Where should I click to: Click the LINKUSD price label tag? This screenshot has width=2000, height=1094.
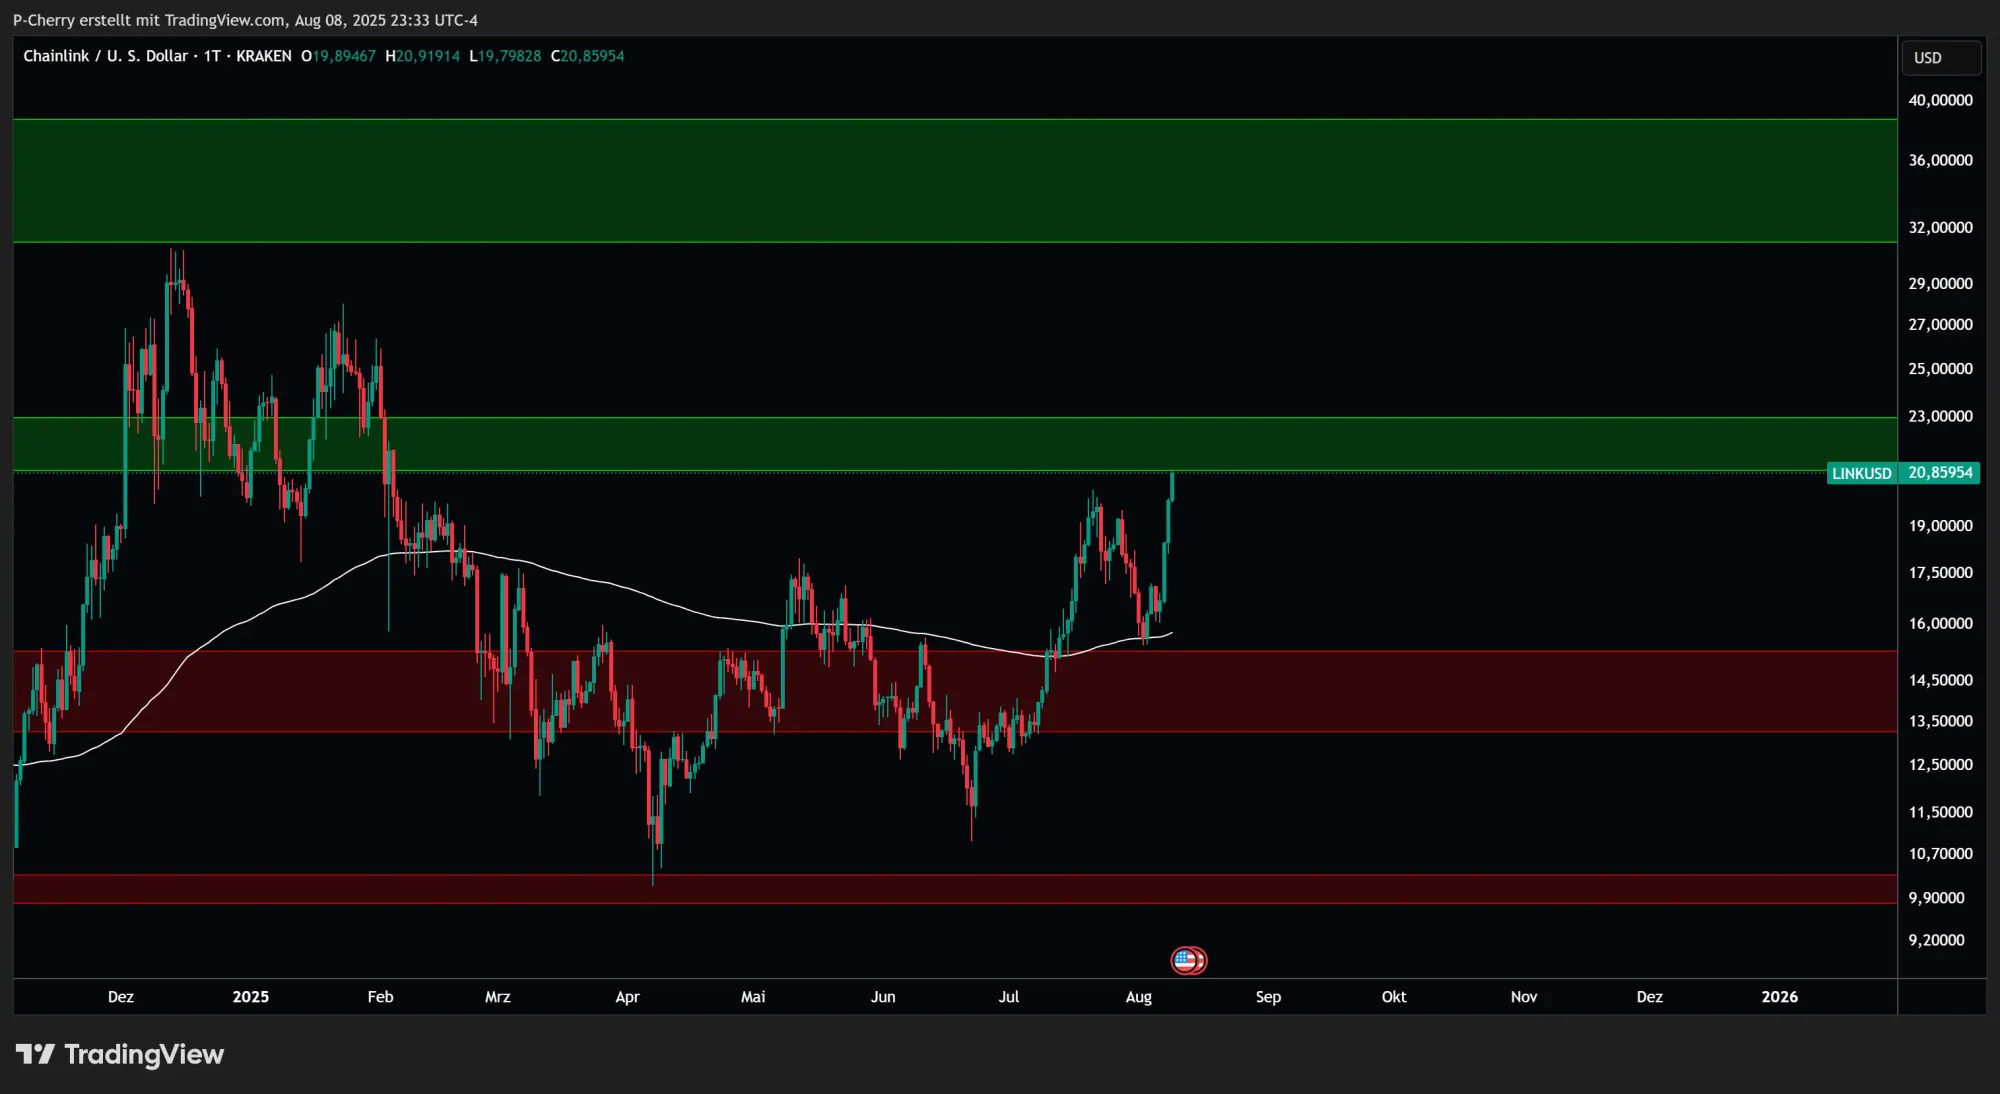tap(1861, 473)
